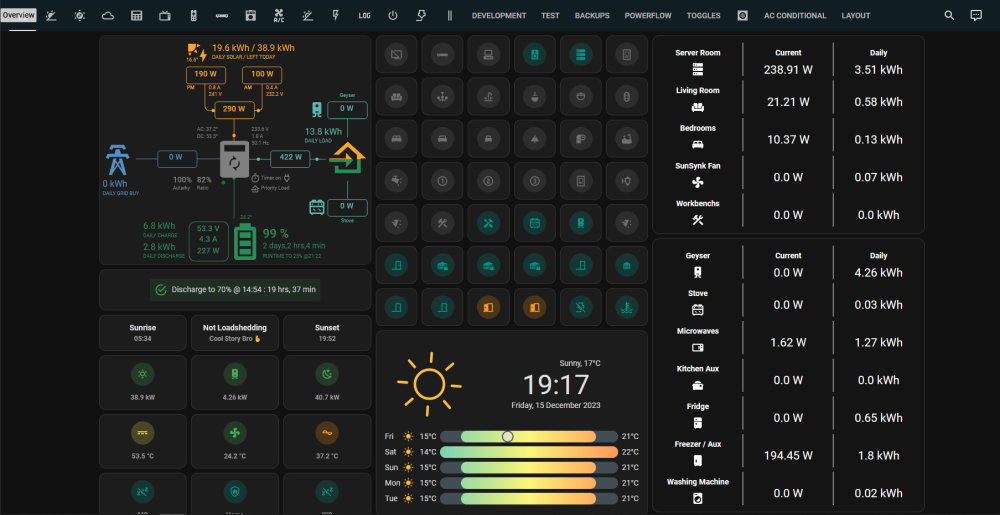Select the Overview tab

18,15
